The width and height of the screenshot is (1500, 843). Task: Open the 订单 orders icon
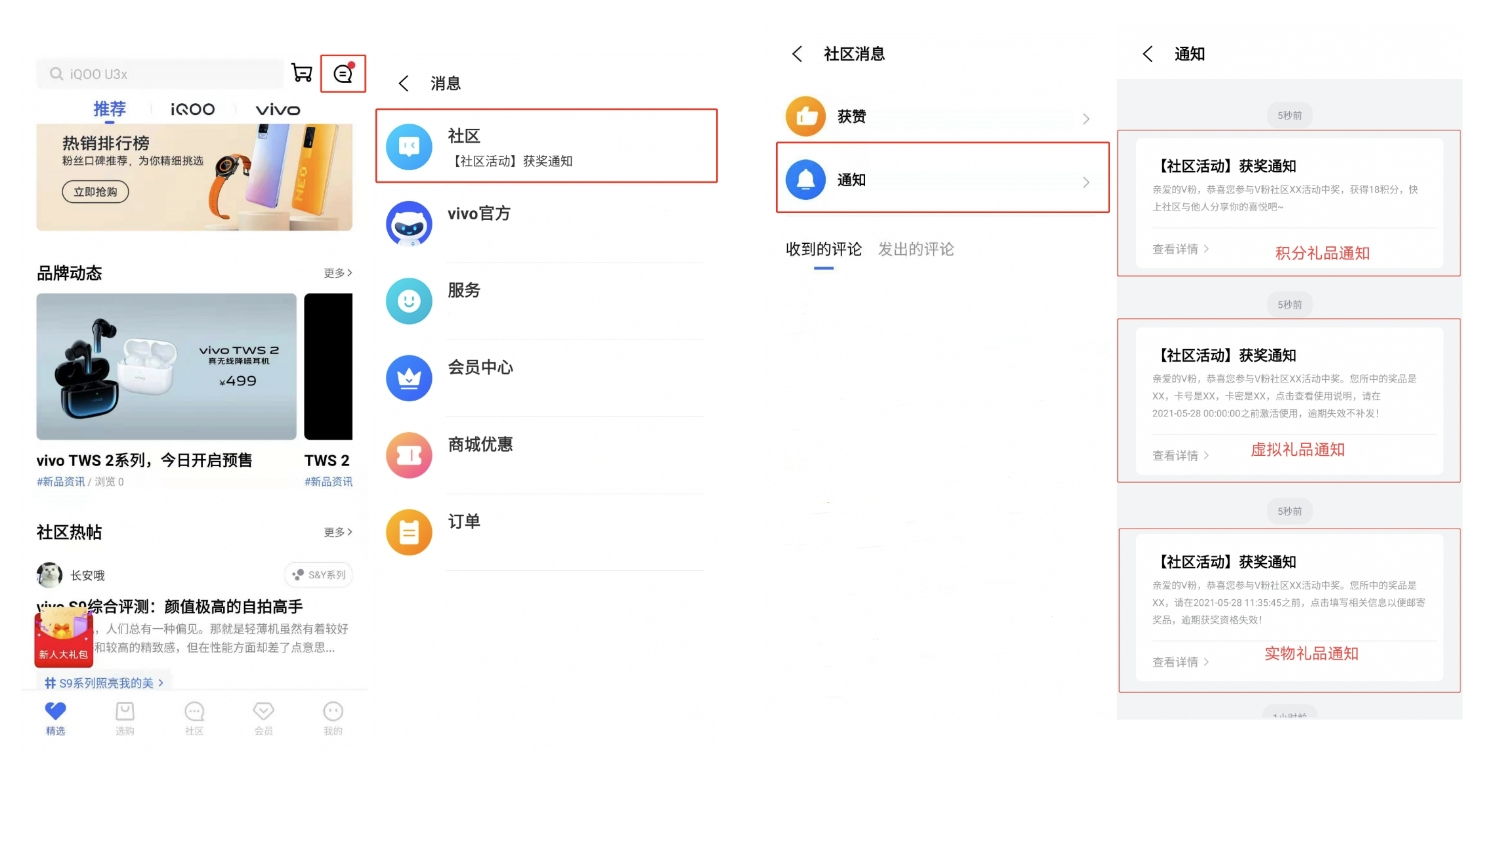click(x=409, y=532)
